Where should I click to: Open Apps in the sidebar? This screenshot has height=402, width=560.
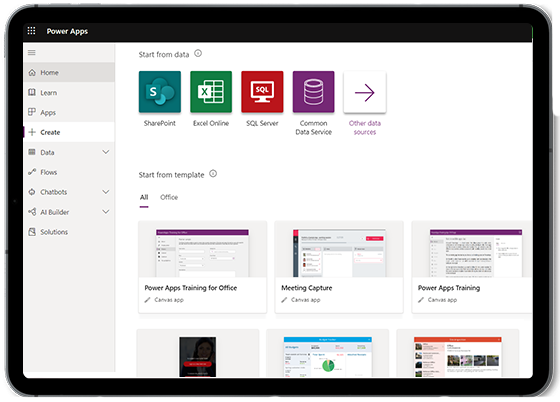69,112
